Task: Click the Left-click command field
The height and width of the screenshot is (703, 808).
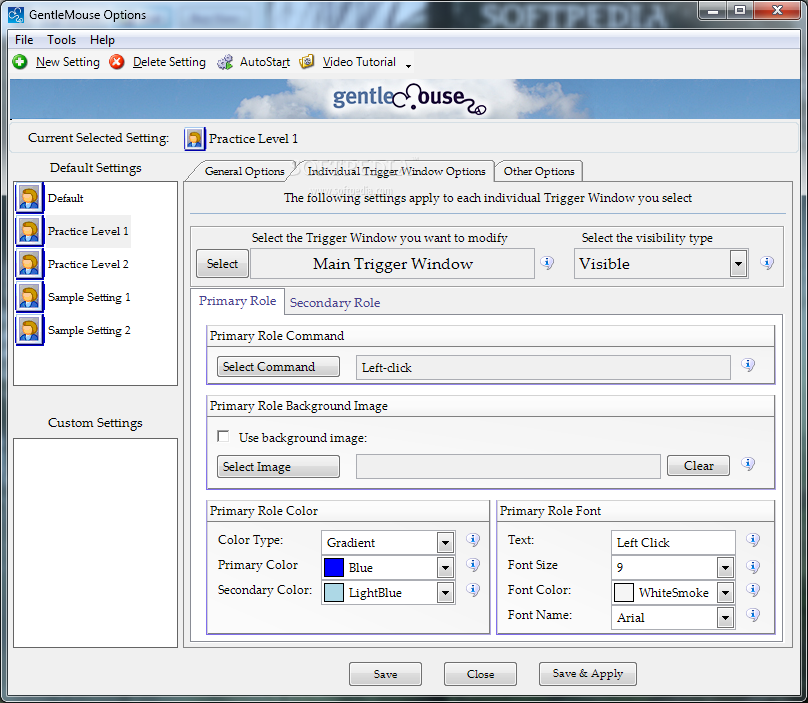Action: coord(543,367)
